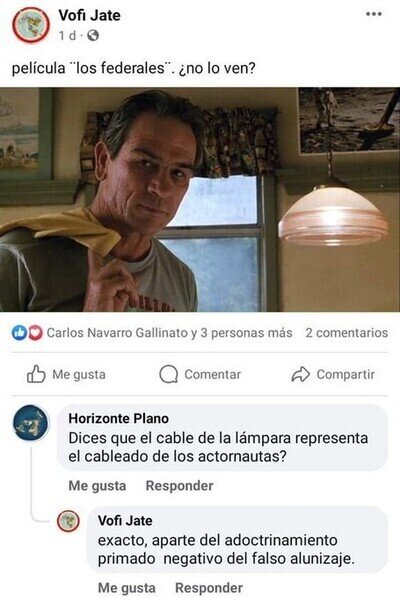
Task: Click Responder under Vofi Jate's reply
Action: click(209, 588)
